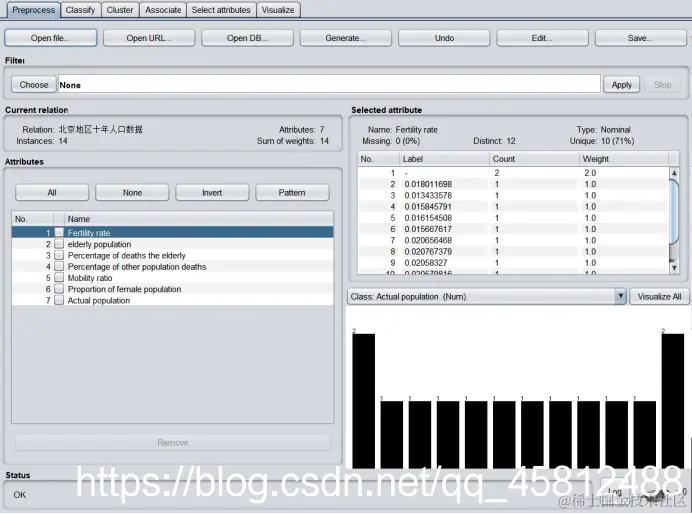Click the Undo button
Screen dimensions: 692x514
pos(444,38)
